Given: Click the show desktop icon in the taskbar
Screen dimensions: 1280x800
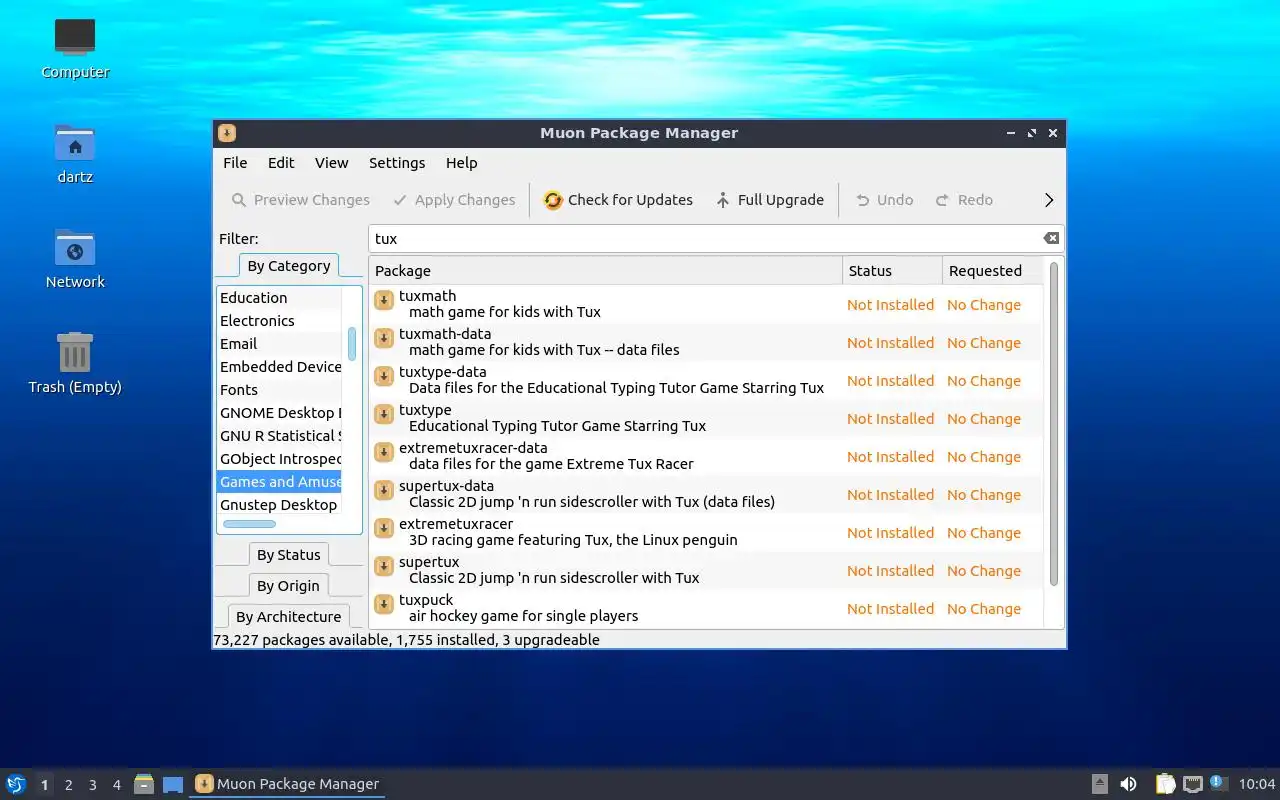Looking at the screenshot, I should [x=173, y=784].
